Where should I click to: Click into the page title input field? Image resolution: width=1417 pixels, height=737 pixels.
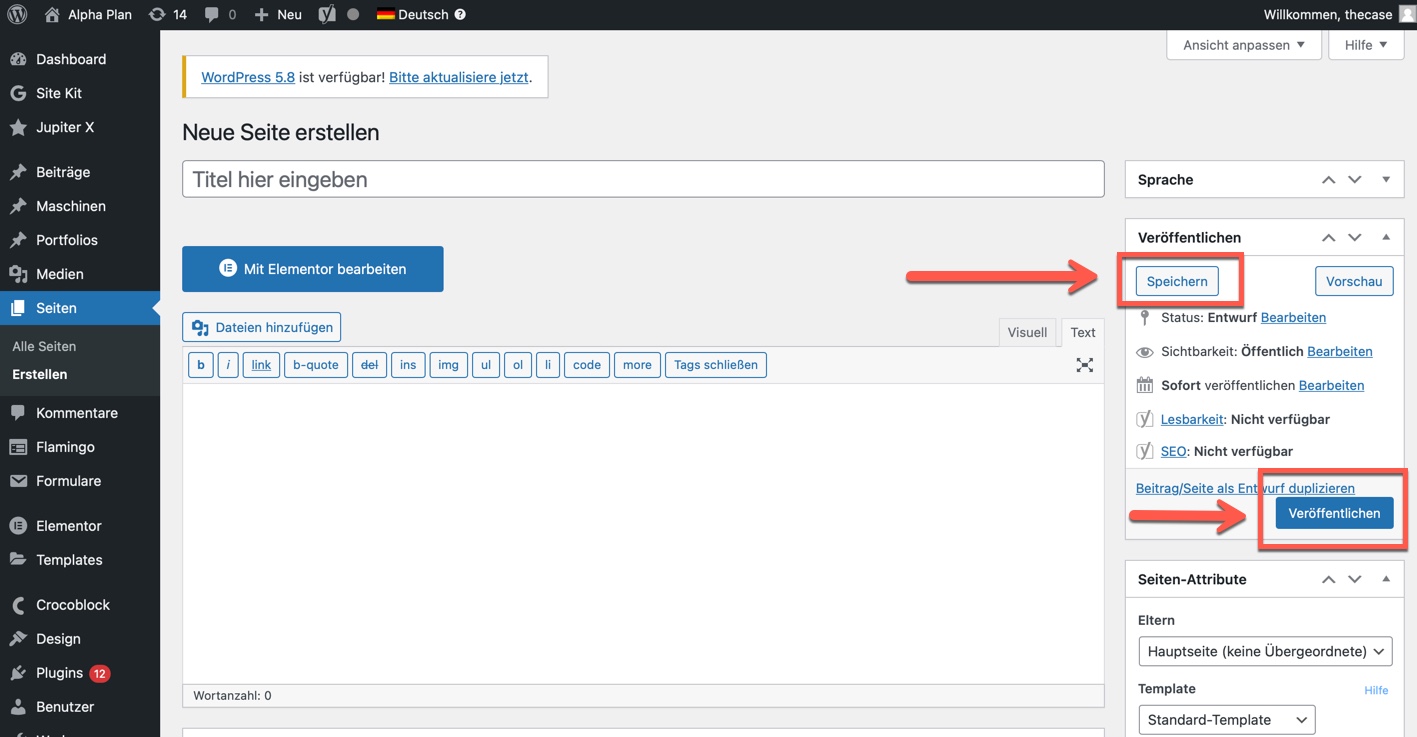[643, 180]
